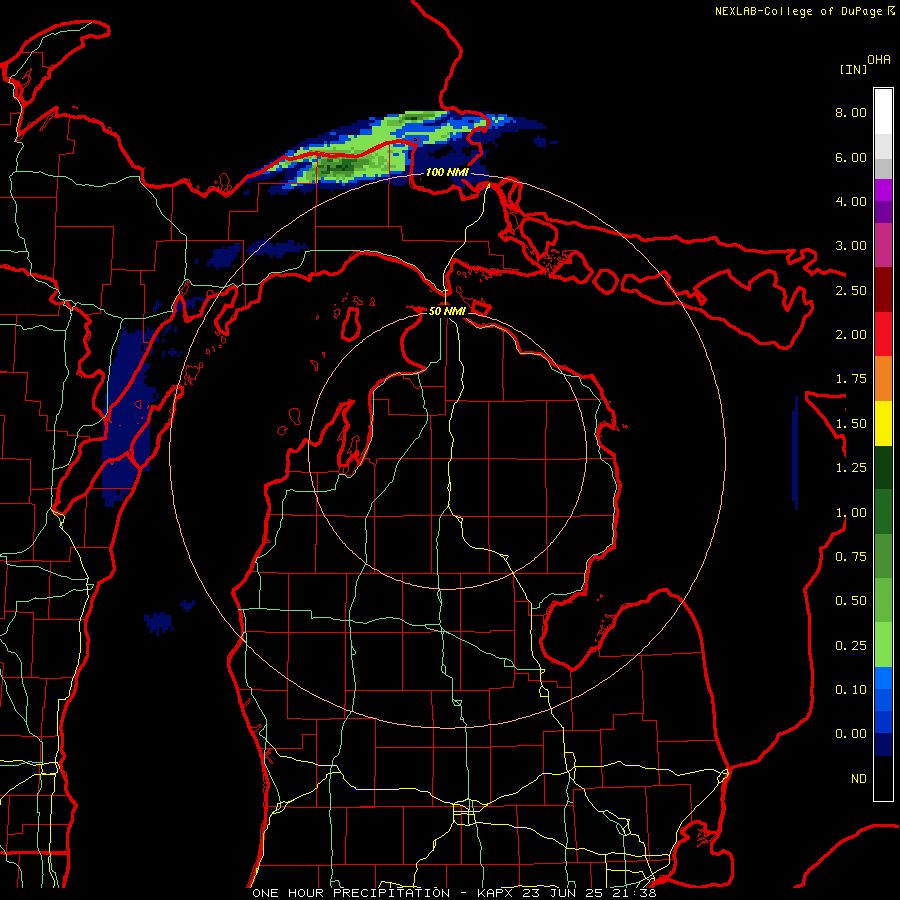Click the OHA product label above legend
Viewport: 900px width, 900px height.
click(879, 59)
